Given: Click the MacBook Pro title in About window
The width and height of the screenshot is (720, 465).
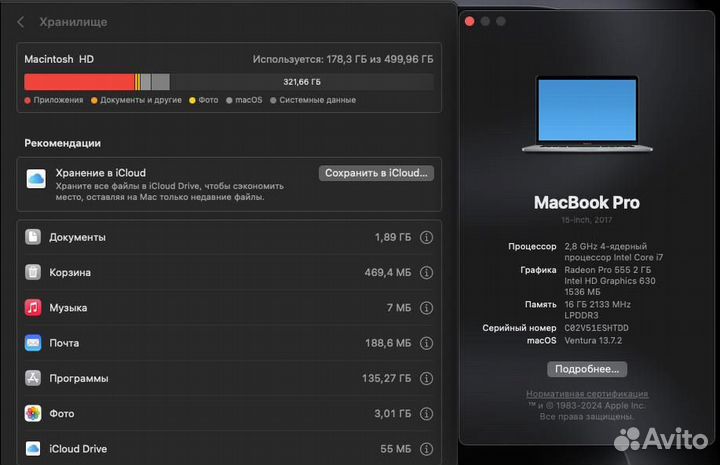Looking at the screenshot, I should [x=587, y=202].
